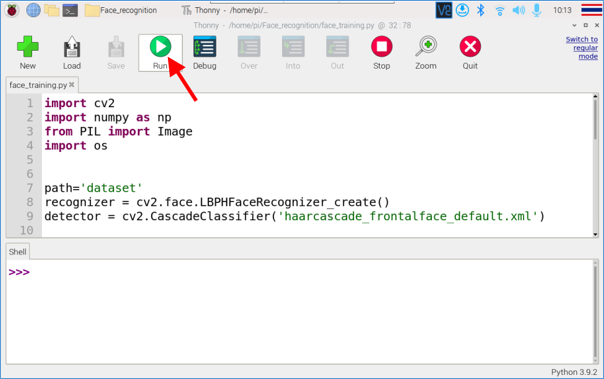Click the Step Out icon
Screen dimensions: 604x379
click(x=337, y=53)
